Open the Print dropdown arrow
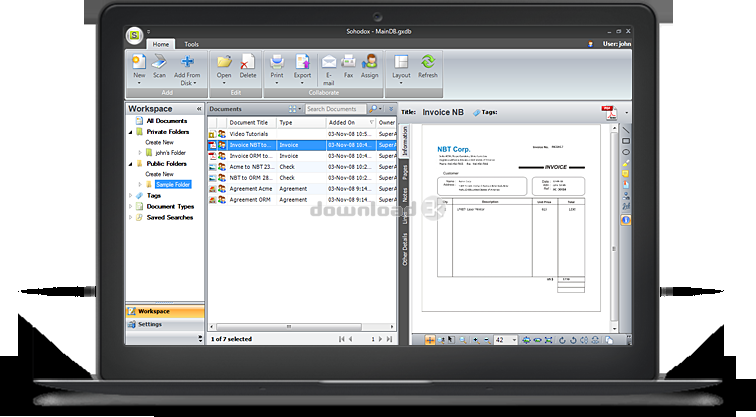The image size is (756, 417). 277,83
